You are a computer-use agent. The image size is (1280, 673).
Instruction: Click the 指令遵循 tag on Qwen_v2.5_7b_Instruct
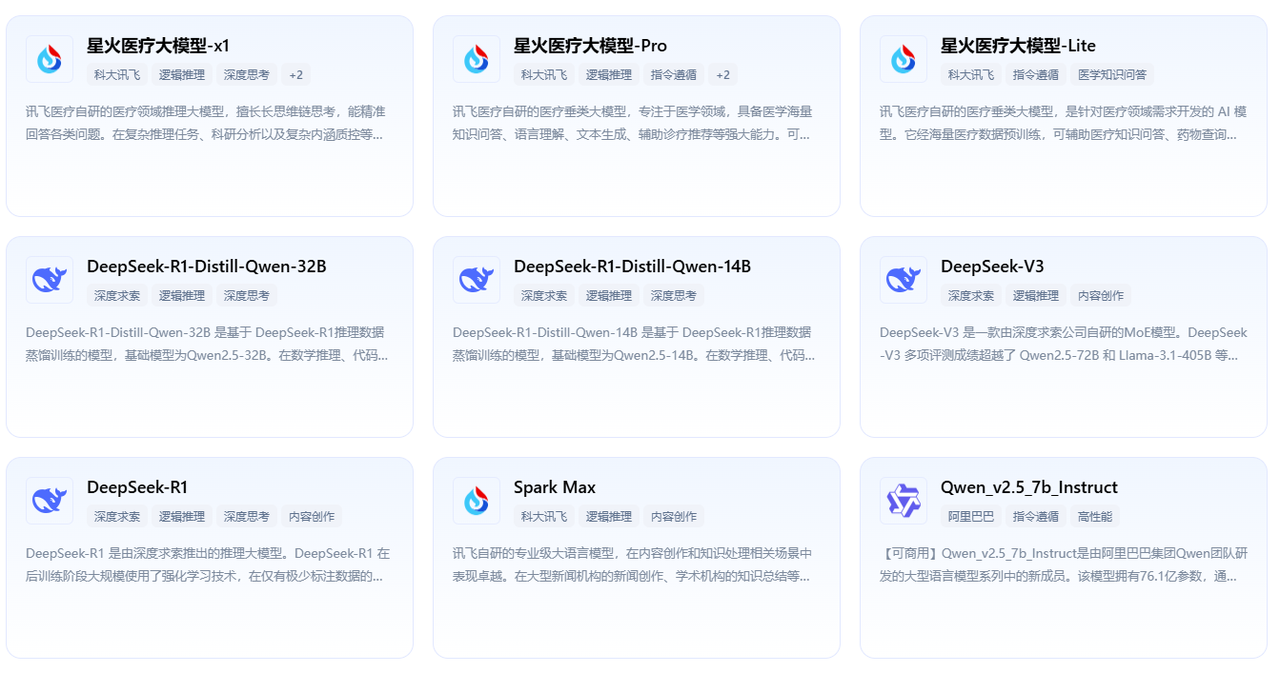1036,517
